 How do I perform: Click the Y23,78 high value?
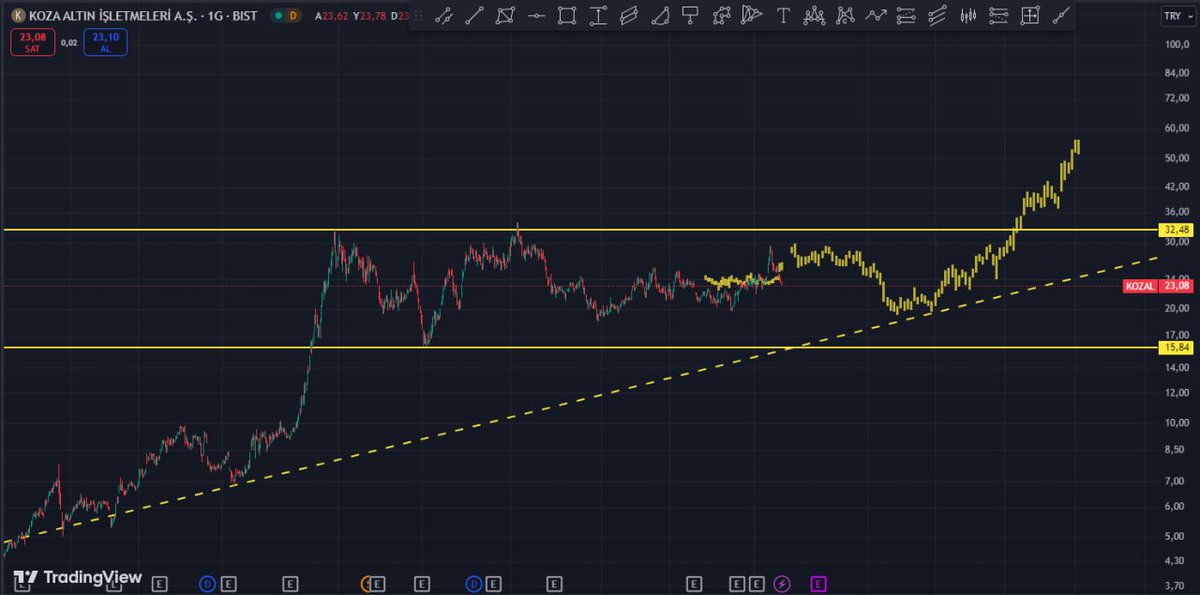(x=370, y=16)
